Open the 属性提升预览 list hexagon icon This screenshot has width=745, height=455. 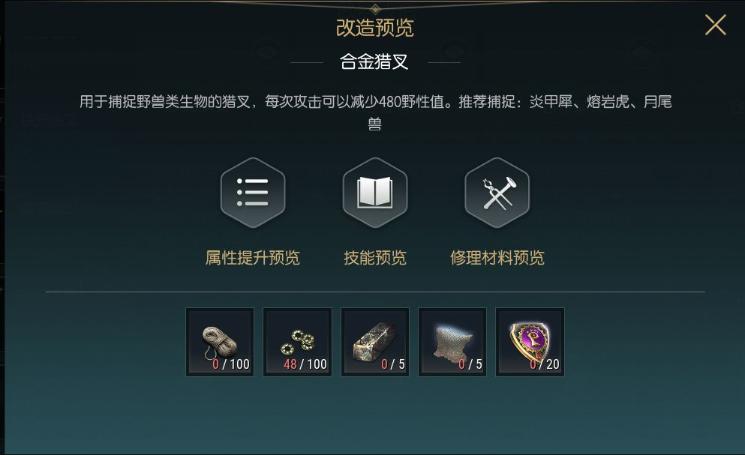253,193
